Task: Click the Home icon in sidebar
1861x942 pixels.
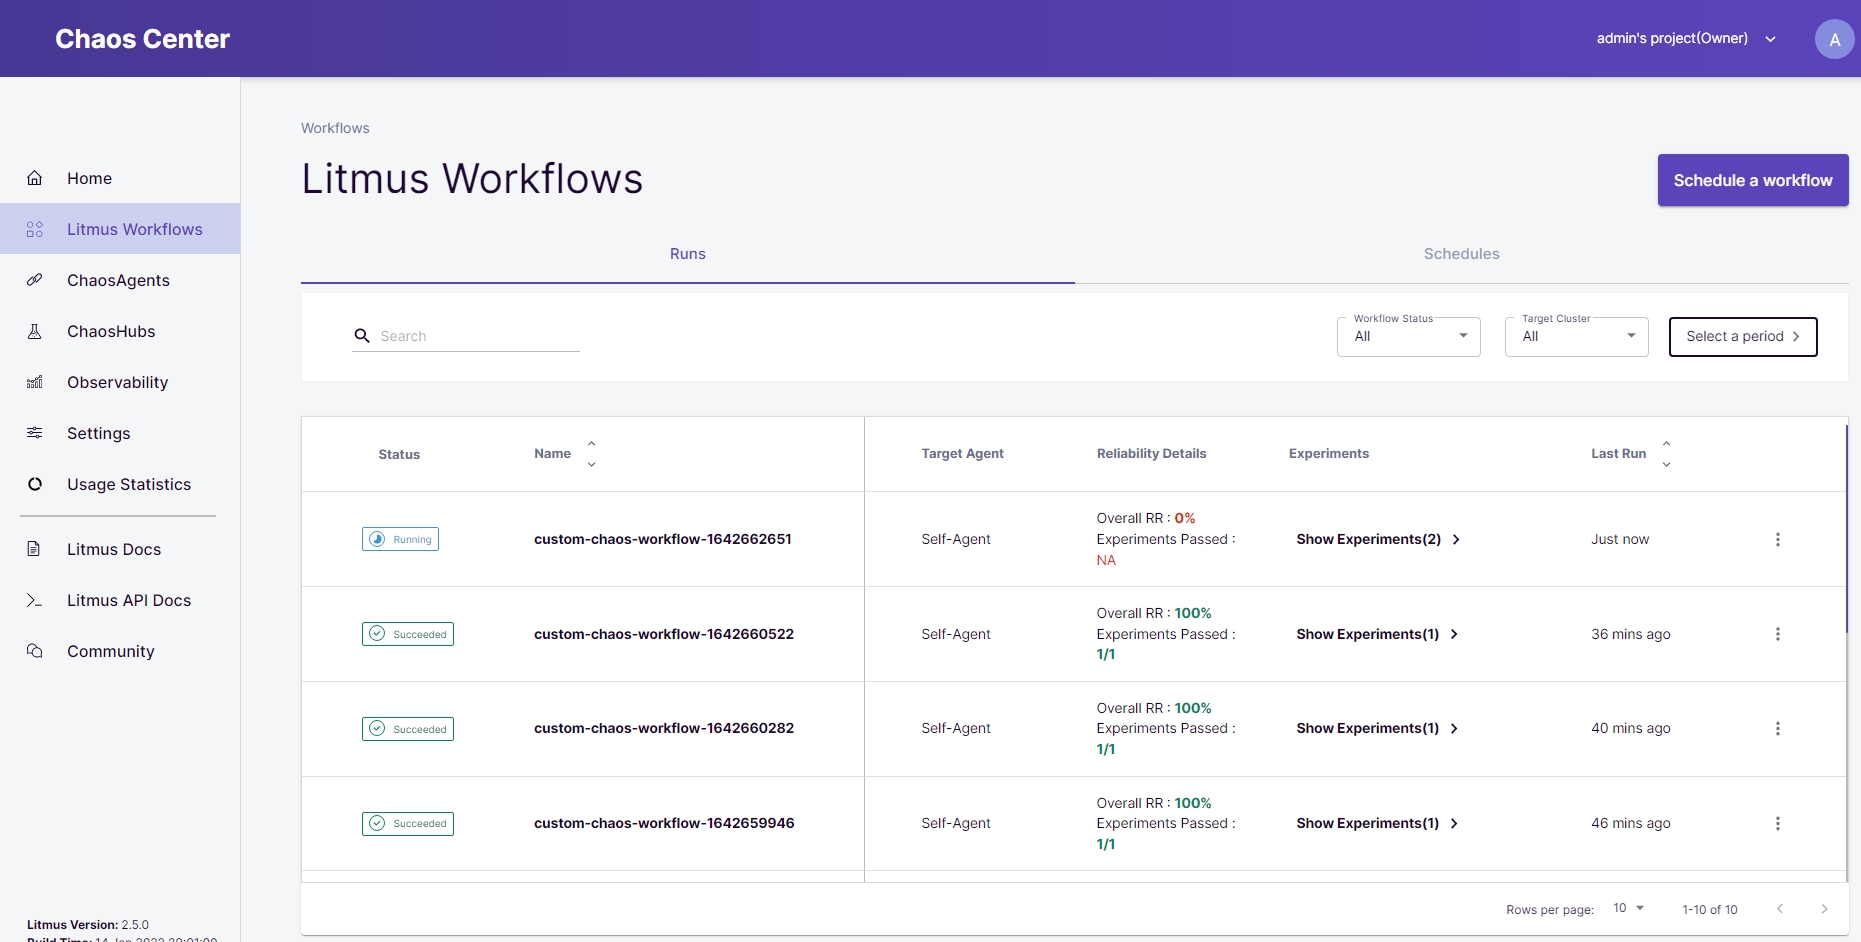Action: coord(35,178)
